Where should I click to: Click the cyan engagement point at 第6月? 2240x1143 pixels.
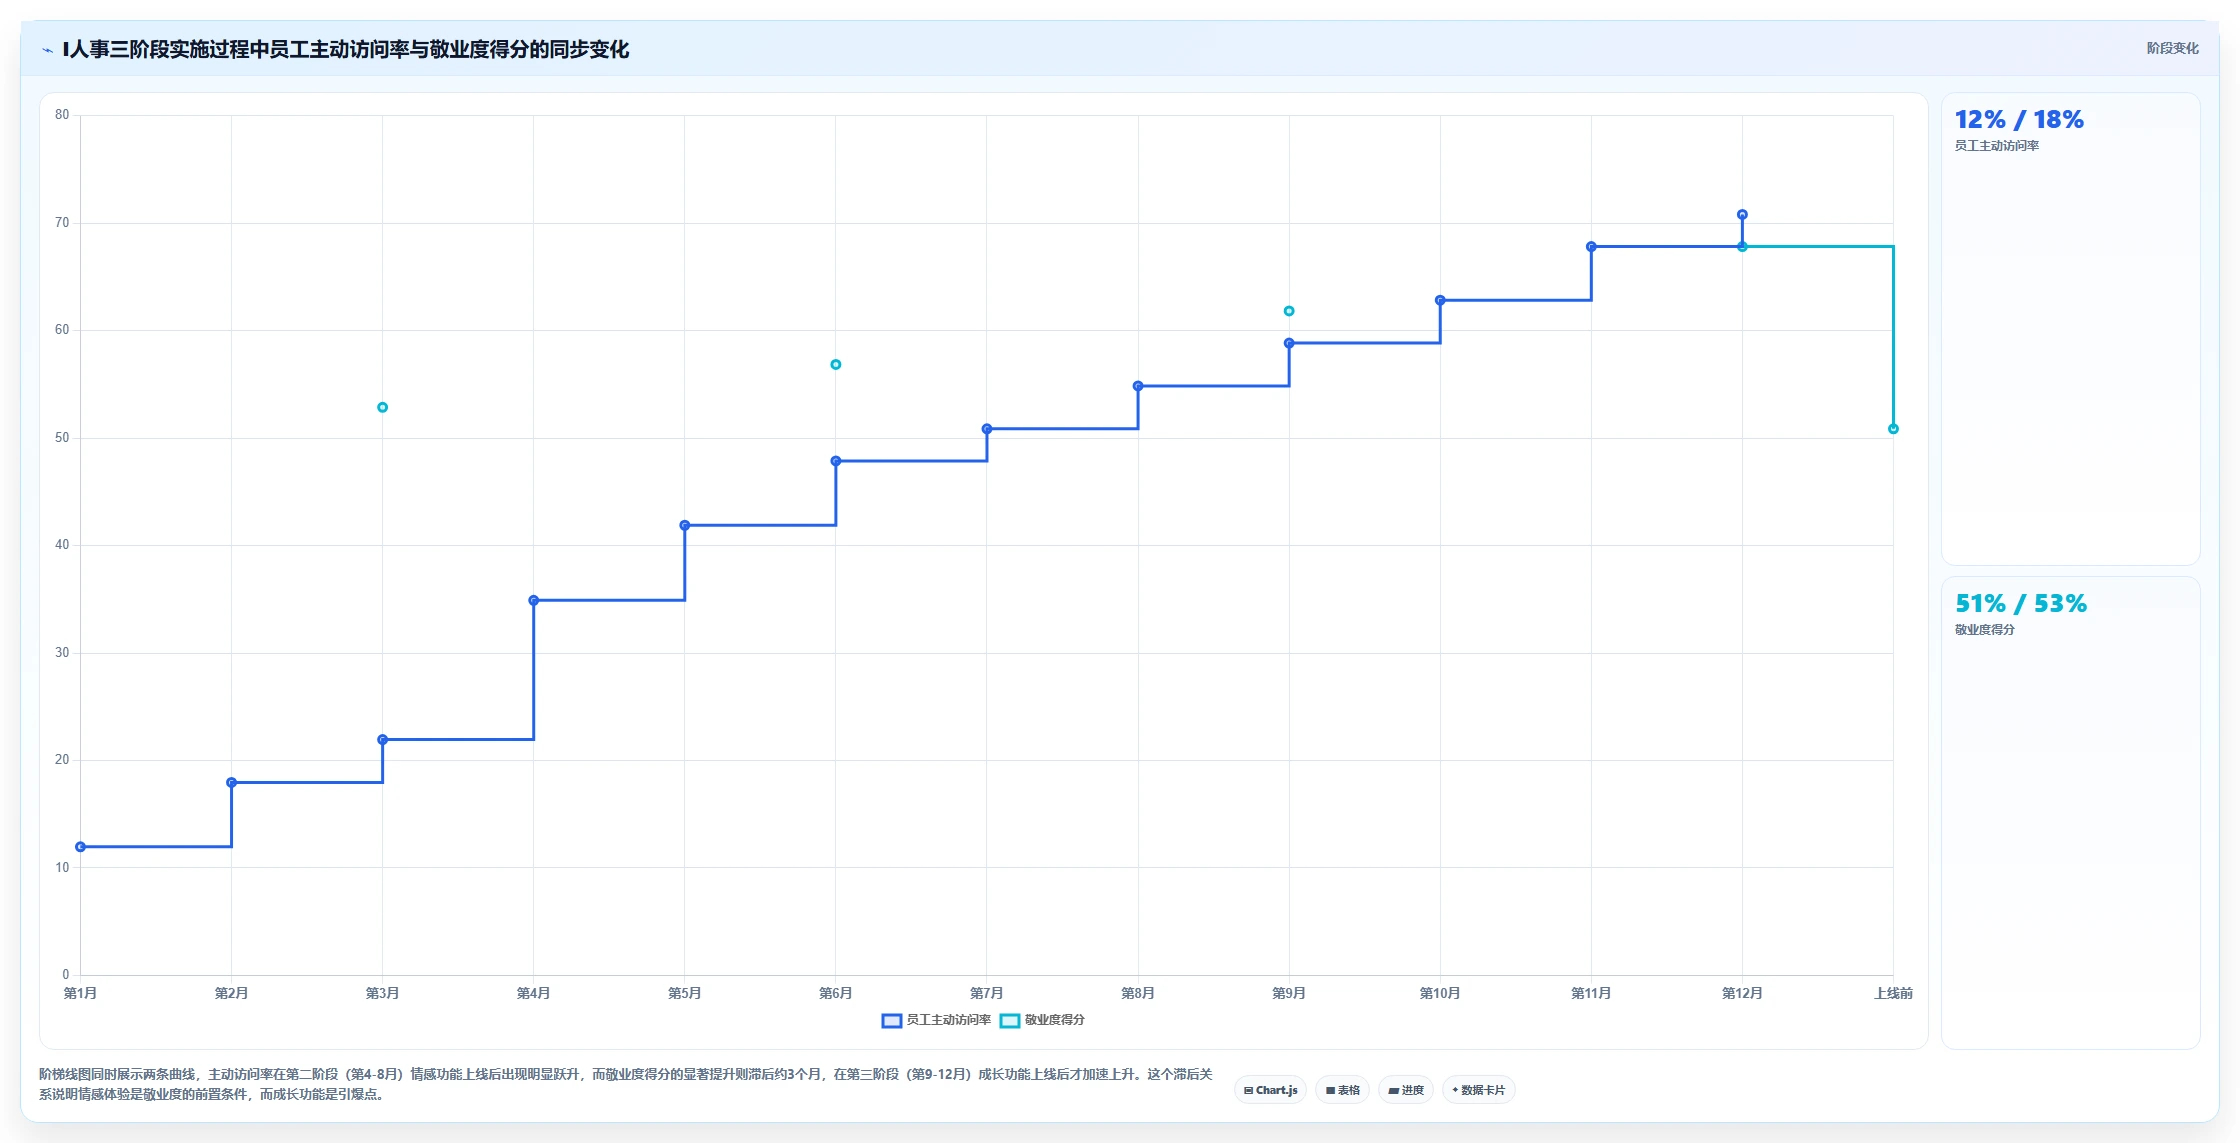point(836,365)
